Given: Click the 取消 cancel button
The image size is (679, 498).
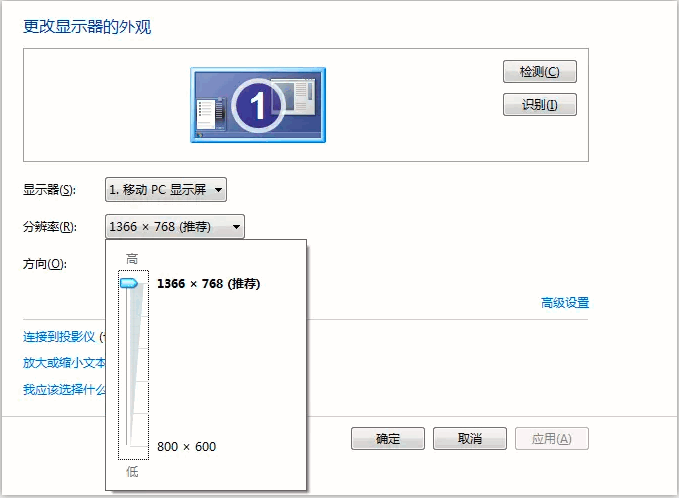Looking at the screenshot, I should 470,439.
